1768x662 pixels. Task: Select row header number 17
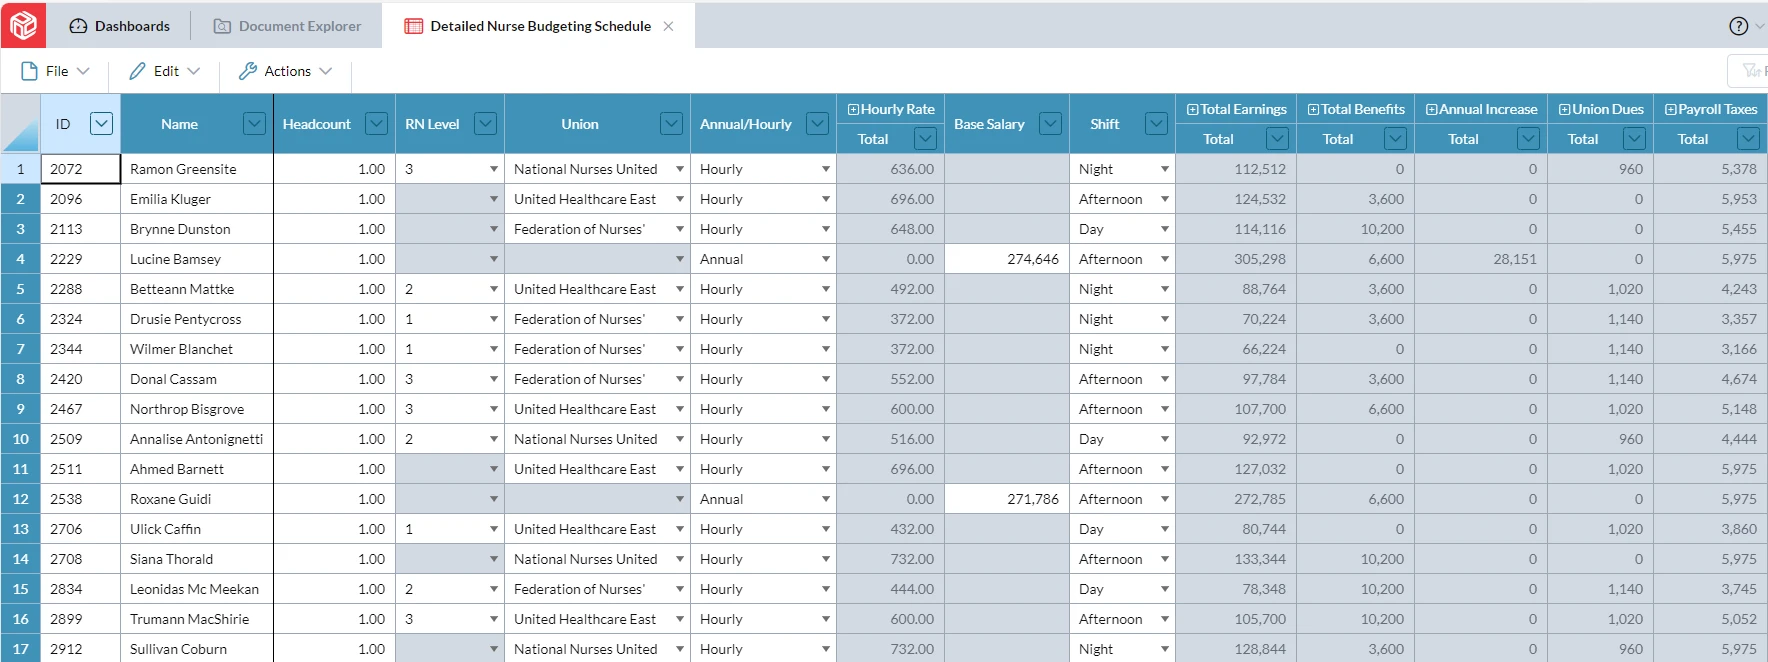pyautogui.click(x=20, y=649)
